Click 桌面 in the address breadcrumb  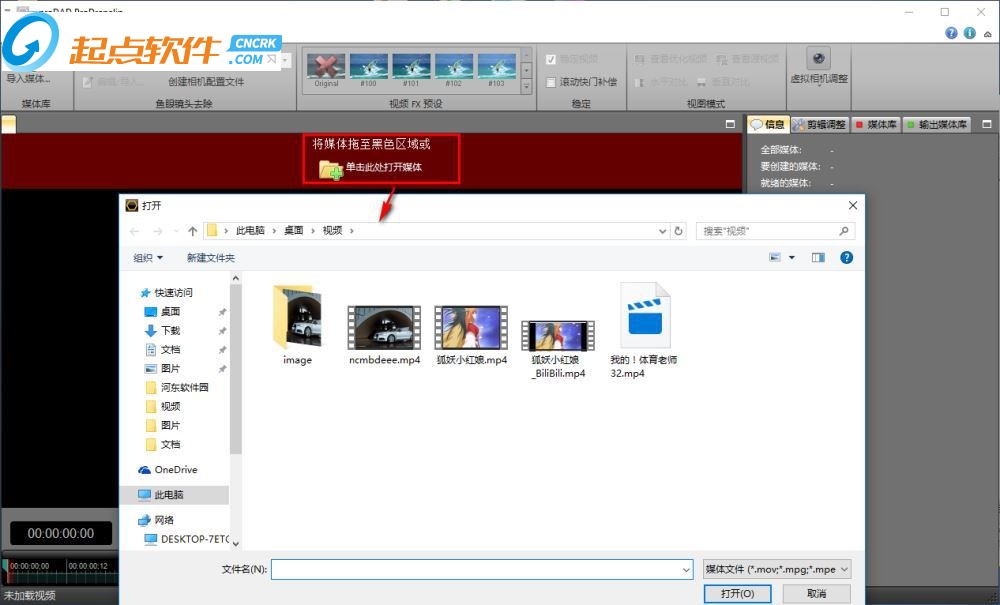293,230
